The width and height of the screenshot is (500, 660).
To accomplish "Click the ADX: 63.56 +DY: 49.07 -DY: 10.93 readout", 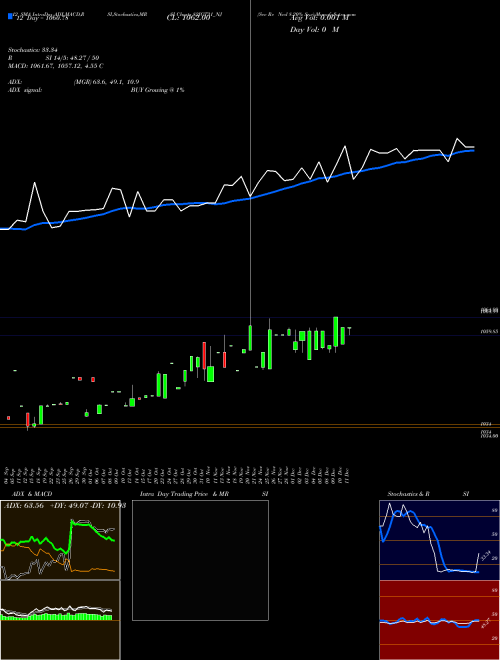I will click(65, 506).
